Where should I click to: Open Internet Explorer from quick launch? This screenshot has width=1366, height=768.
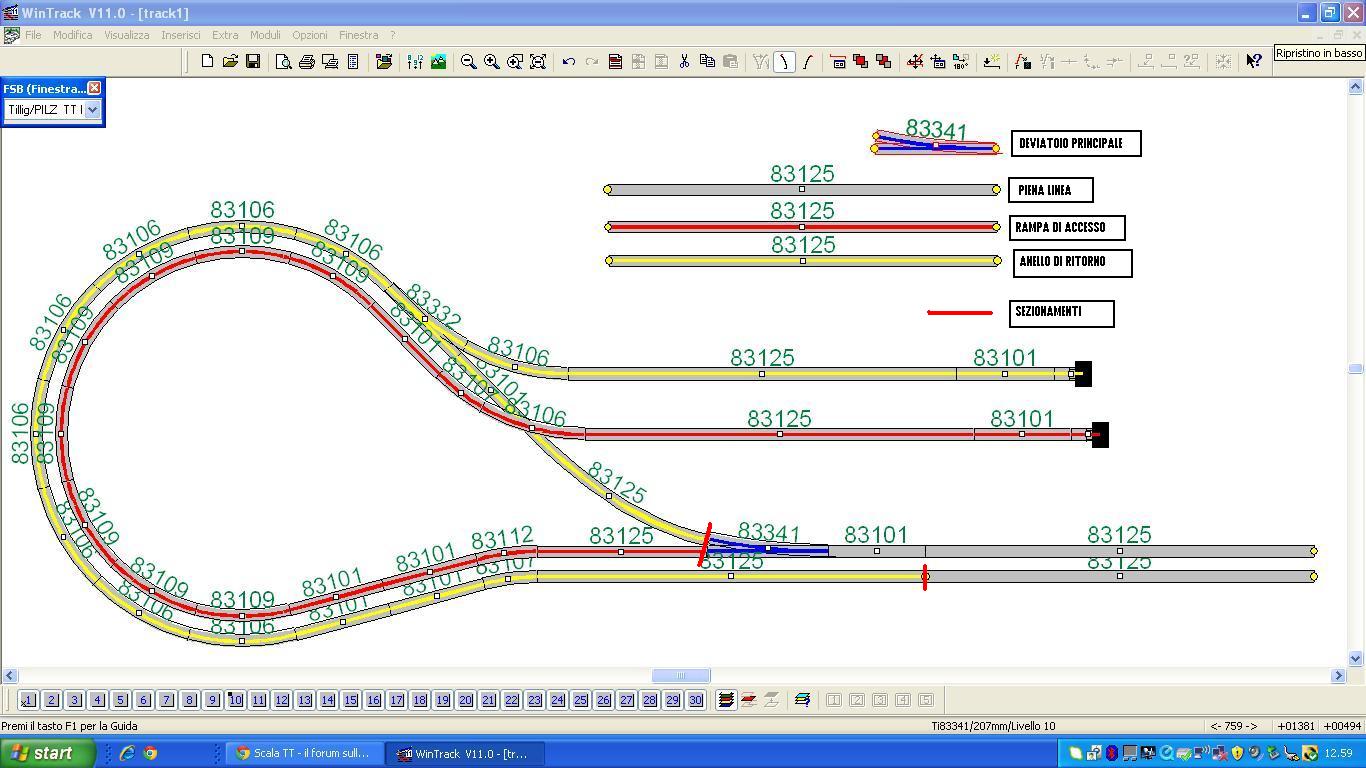click(x=127, y=753)
